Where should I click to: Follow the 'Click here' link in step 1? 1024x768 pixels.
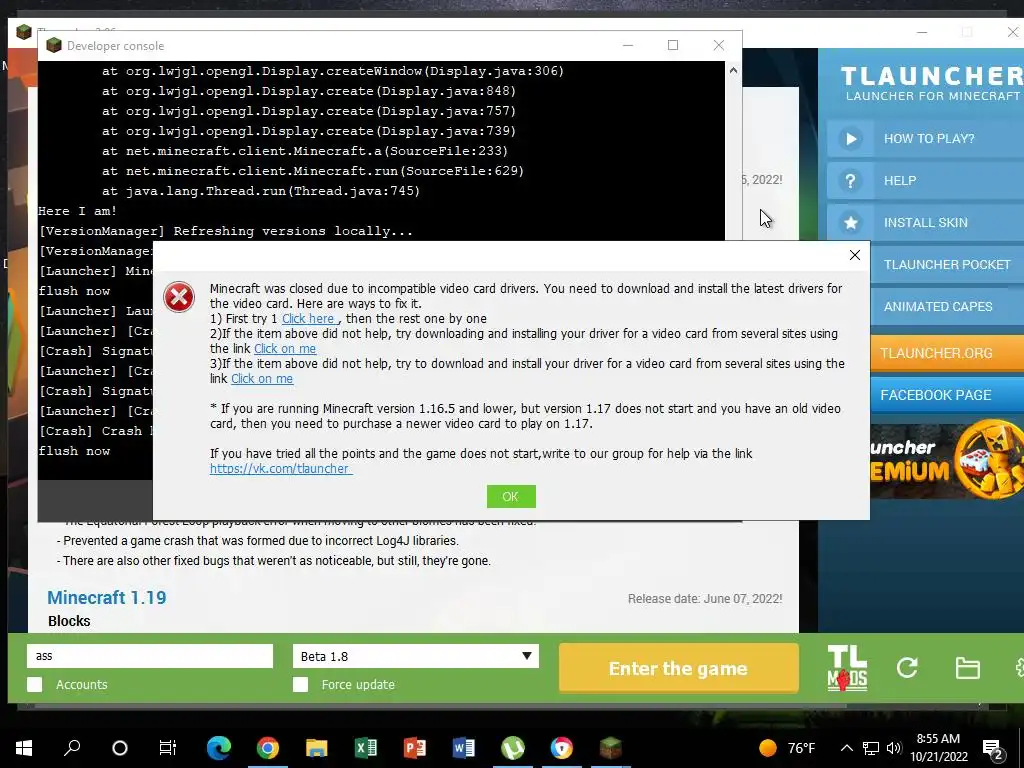310,319
